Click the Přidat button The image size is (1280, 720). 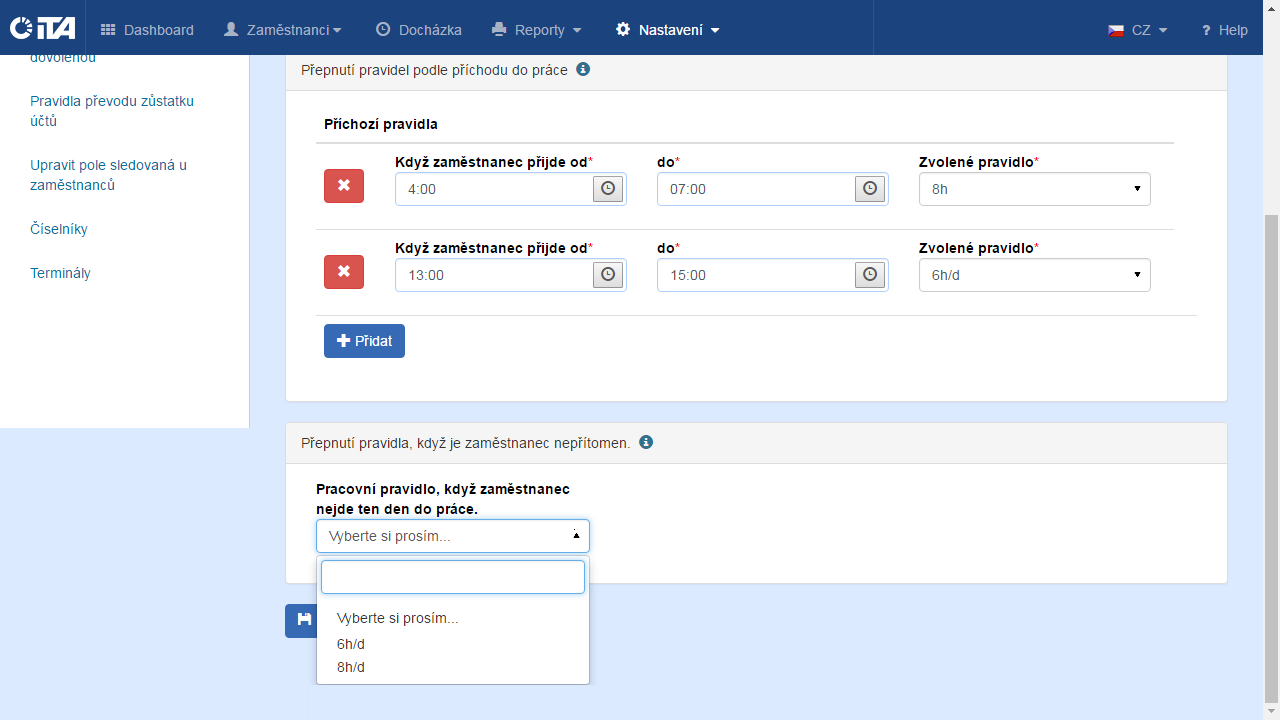pyautogui.click(x=364, y=341)
